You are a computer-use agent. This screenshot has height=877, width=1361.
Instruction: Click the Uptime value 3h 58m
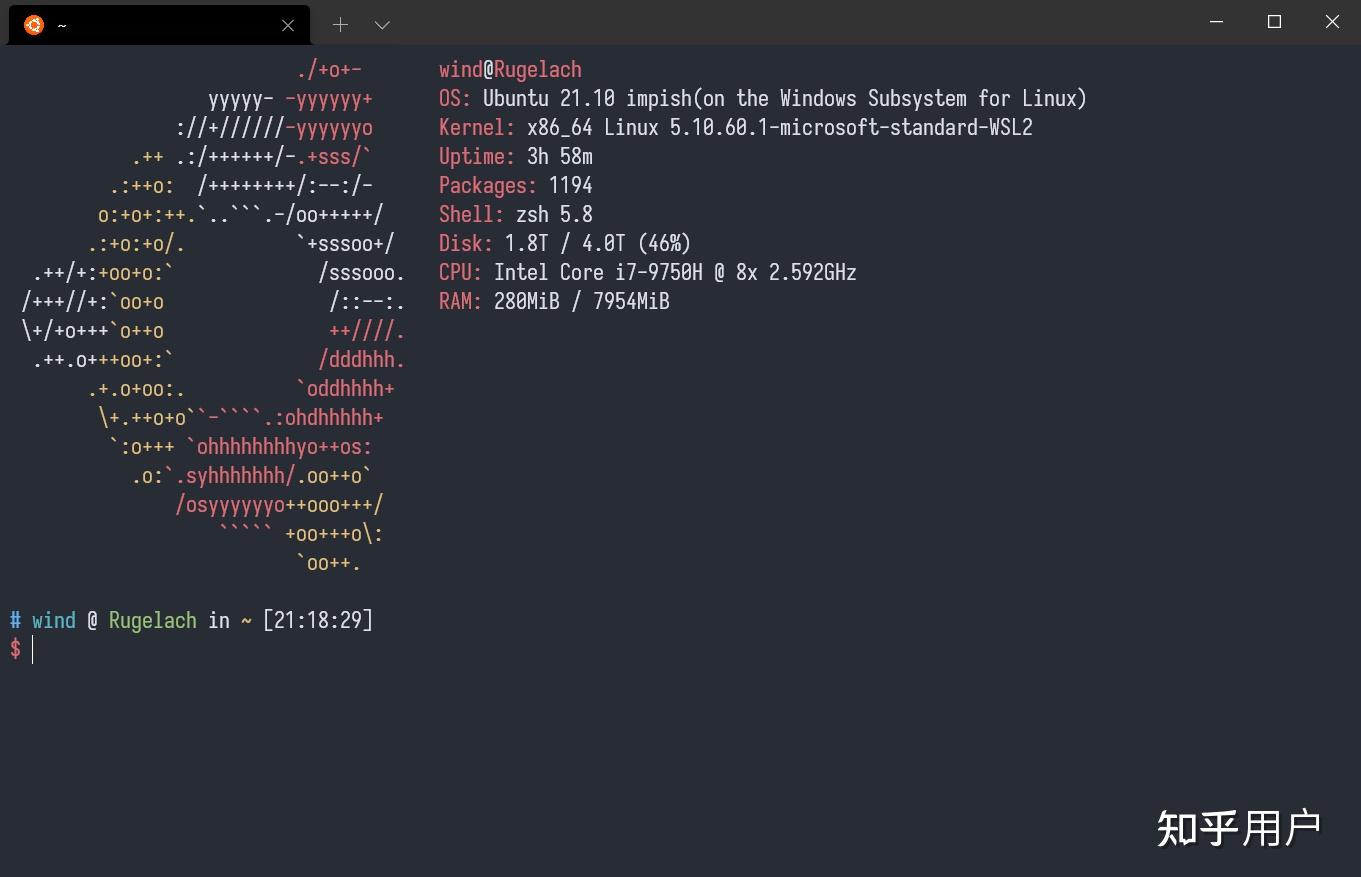[x=559, y=157]
